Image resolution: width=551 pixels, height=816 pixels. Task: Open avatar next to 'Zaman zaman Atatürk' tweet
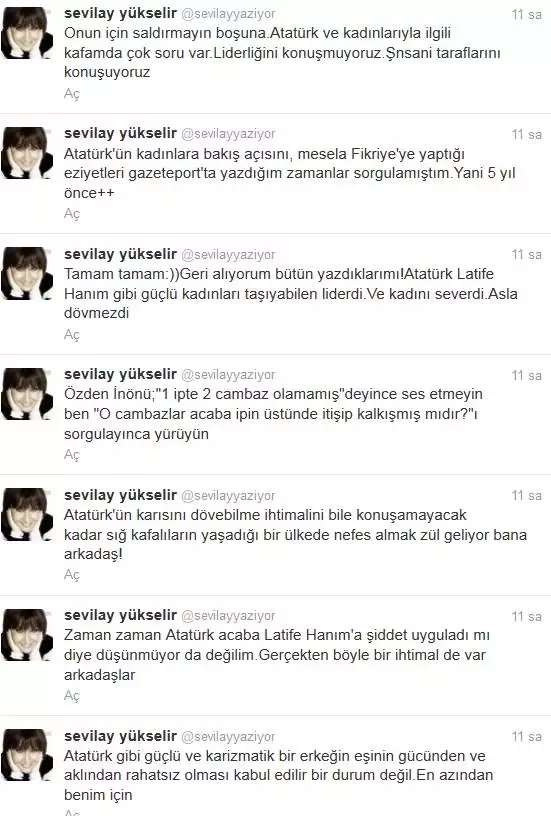click(27, 635)
